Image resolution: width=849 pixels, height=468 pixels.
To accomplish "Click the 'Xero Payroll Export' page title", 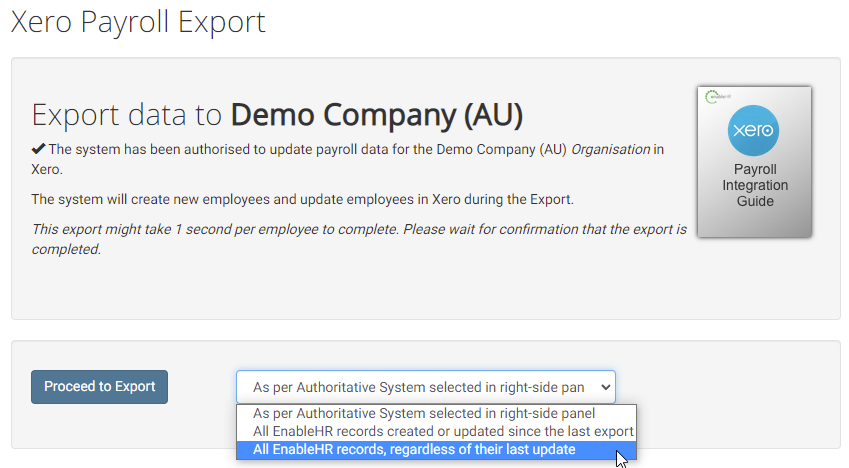I will coord(138,22).
